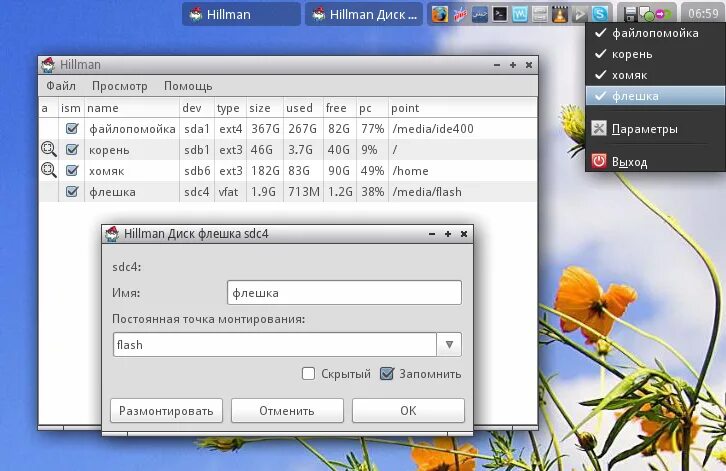Click the Имя text field

(x=344, y=293)
